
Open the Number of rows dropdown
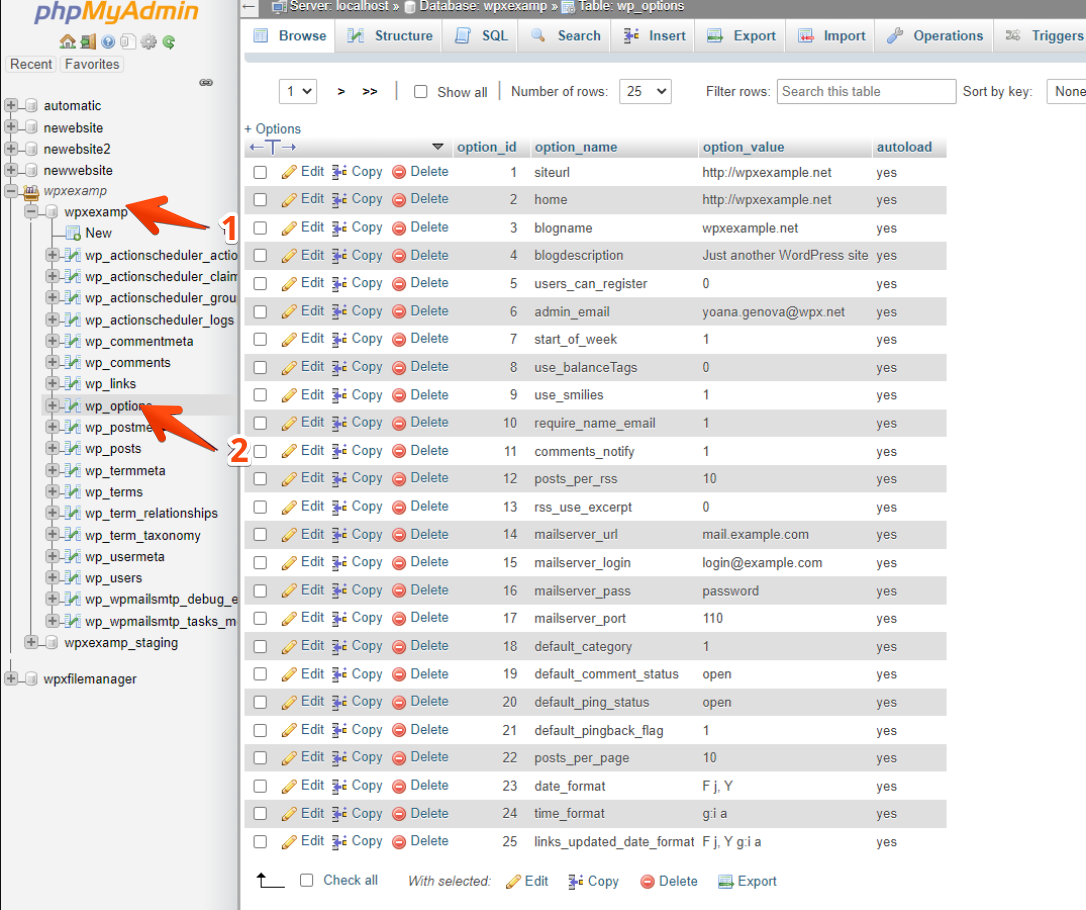(645, 91)
